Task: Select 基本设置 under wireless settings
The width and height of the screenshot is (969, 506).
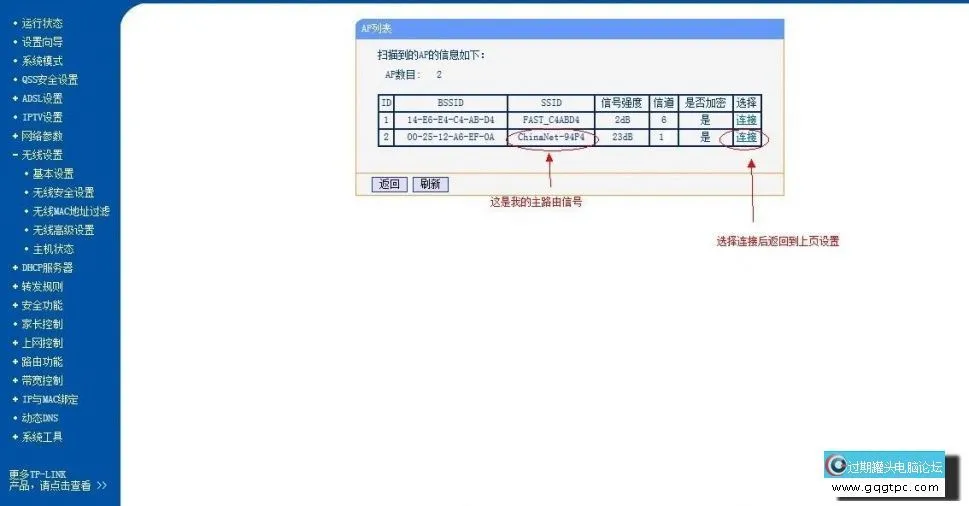Action: pos(52,174)
